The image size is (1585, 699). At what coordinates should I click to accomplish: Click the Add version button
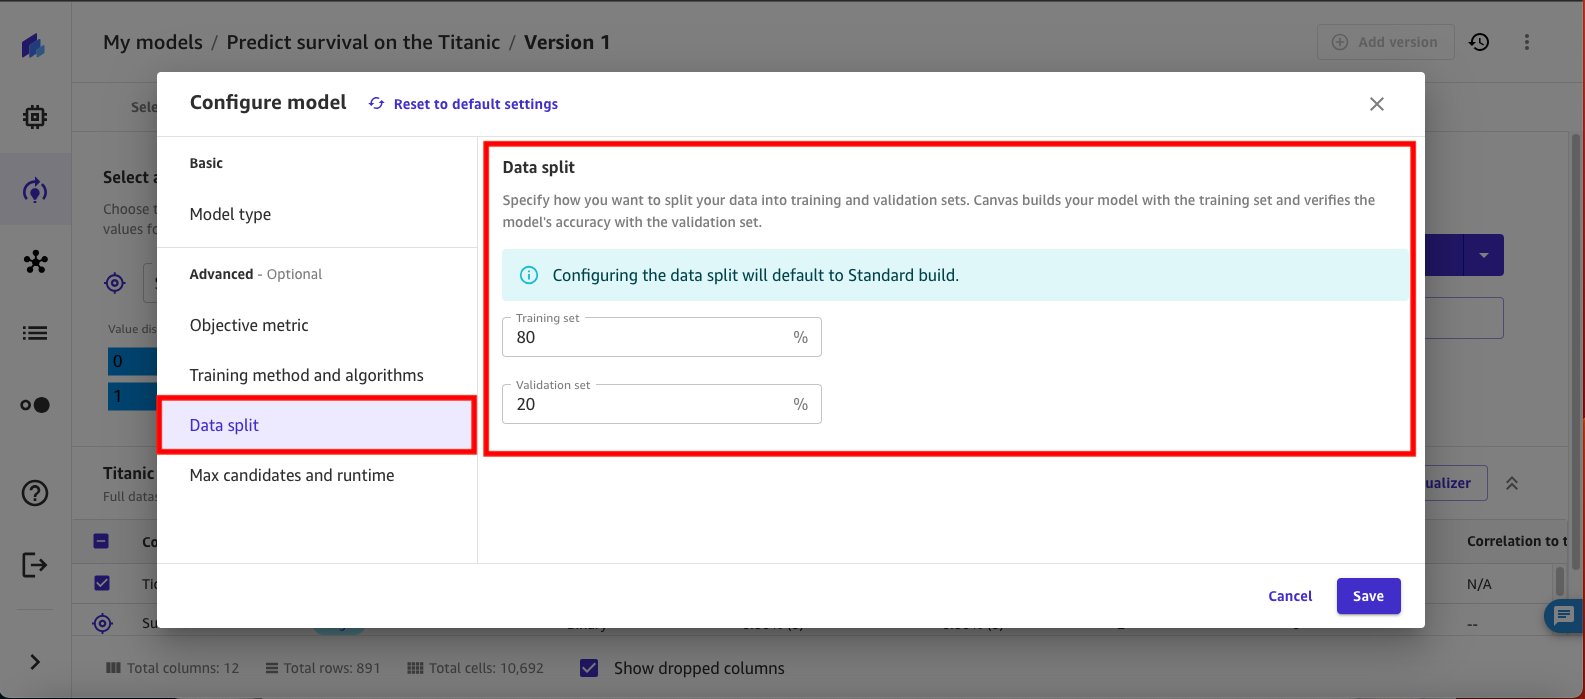(1385, 42)
